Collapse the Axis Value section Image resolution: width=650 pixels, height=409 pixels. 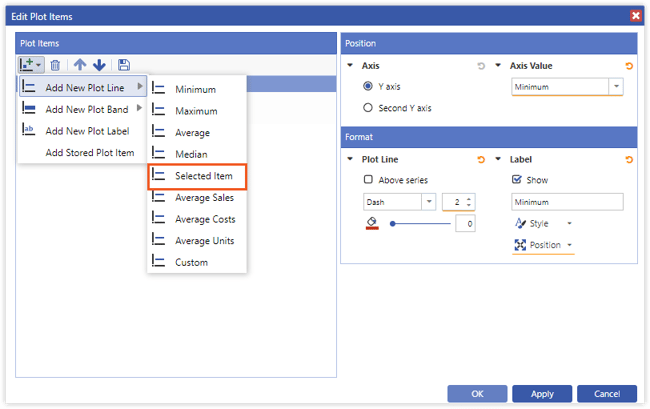pos(498,65)
